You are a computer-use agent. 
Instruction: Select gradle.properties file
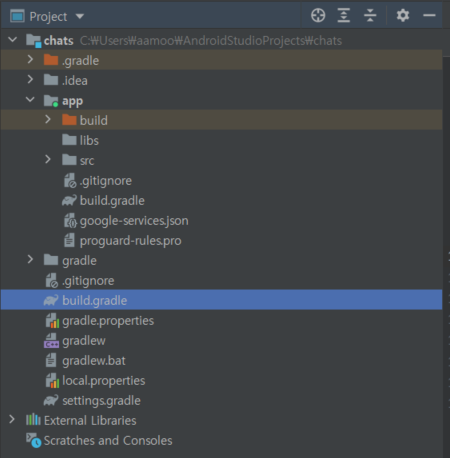108,321
